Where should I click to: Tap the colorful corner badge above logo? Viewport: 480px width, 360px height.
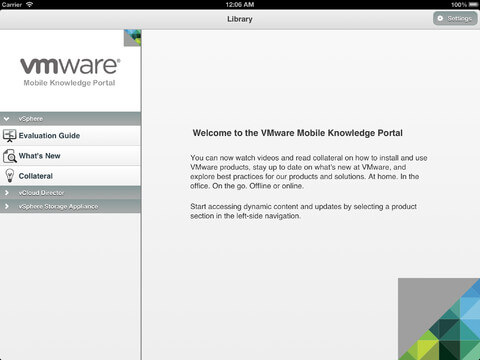coord(132,38)
